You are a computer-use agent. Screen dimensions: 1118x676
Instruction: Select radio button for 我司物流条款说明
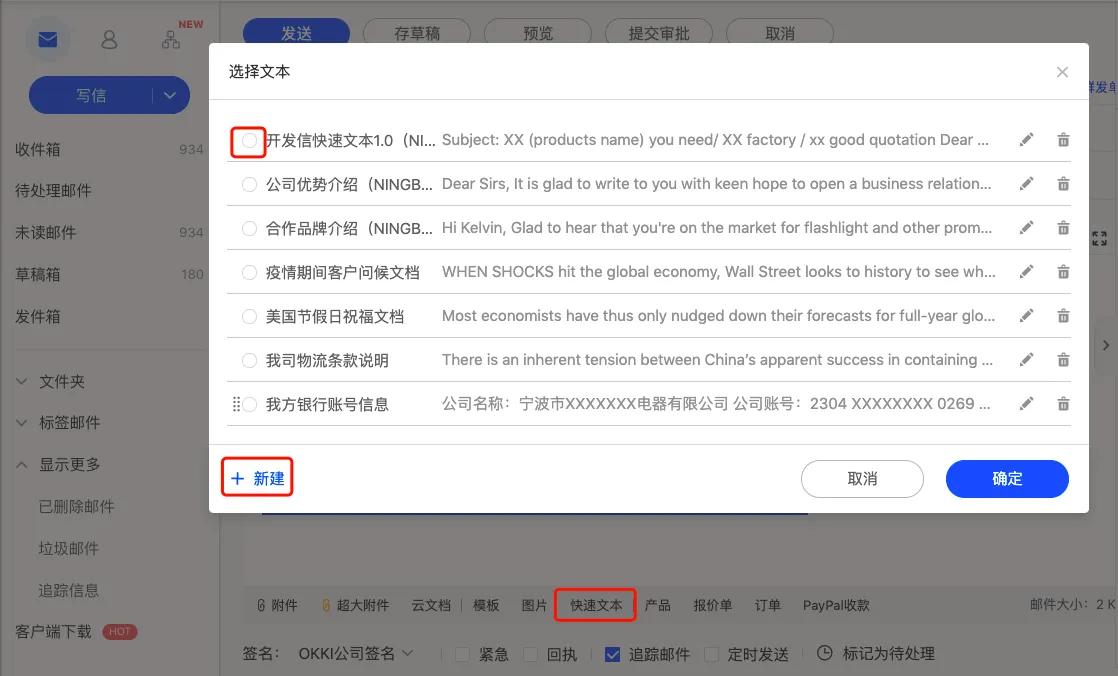(x=249, y=360)
